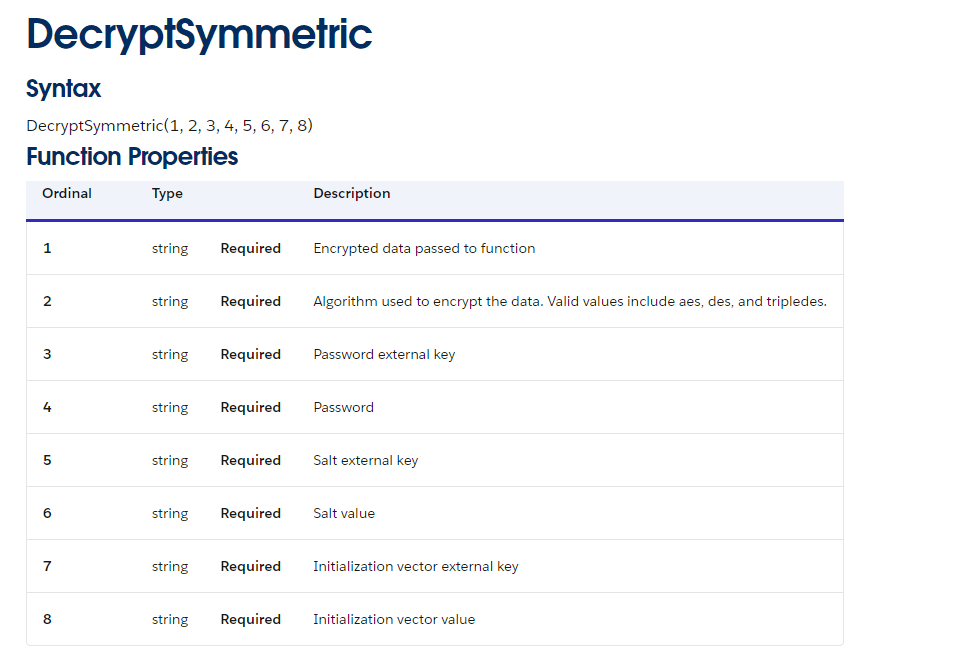Select the Required label in row 7
The height and width of the screenshot is (655, 962).
click(x=250, y=566)
